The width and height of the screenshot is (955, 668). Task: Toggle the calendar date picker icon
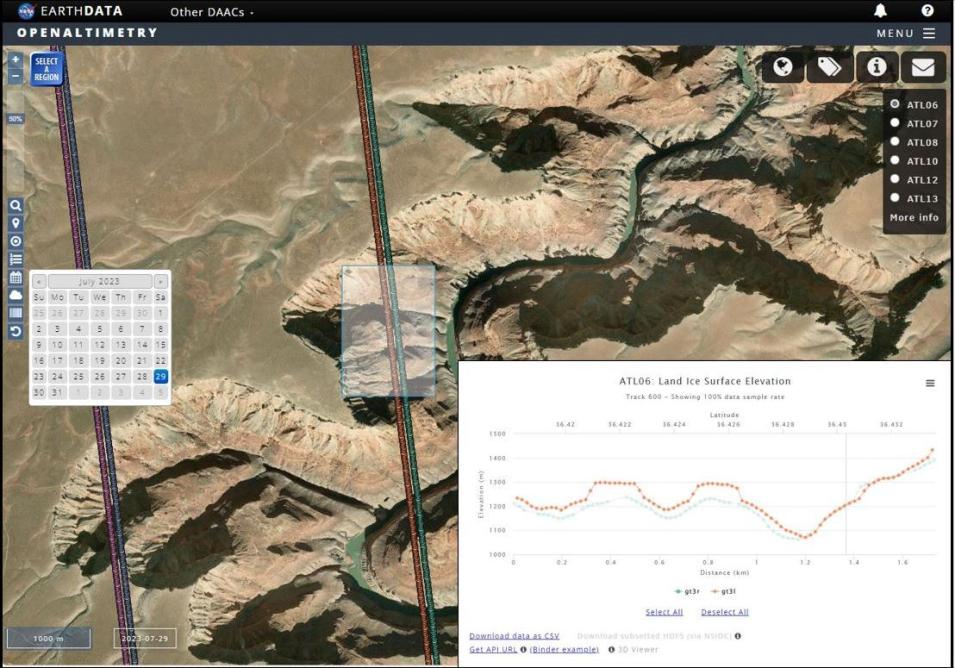tap(16, 278)
